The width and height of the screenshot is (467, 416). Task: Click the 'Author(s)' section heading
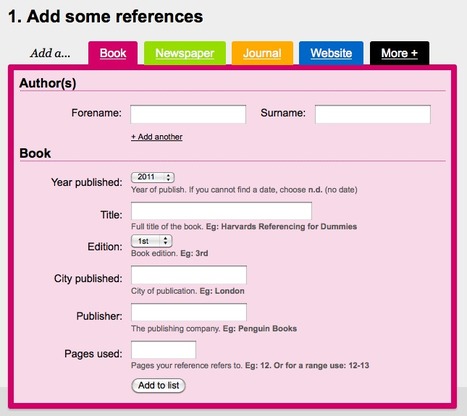[x=48, y=83]
